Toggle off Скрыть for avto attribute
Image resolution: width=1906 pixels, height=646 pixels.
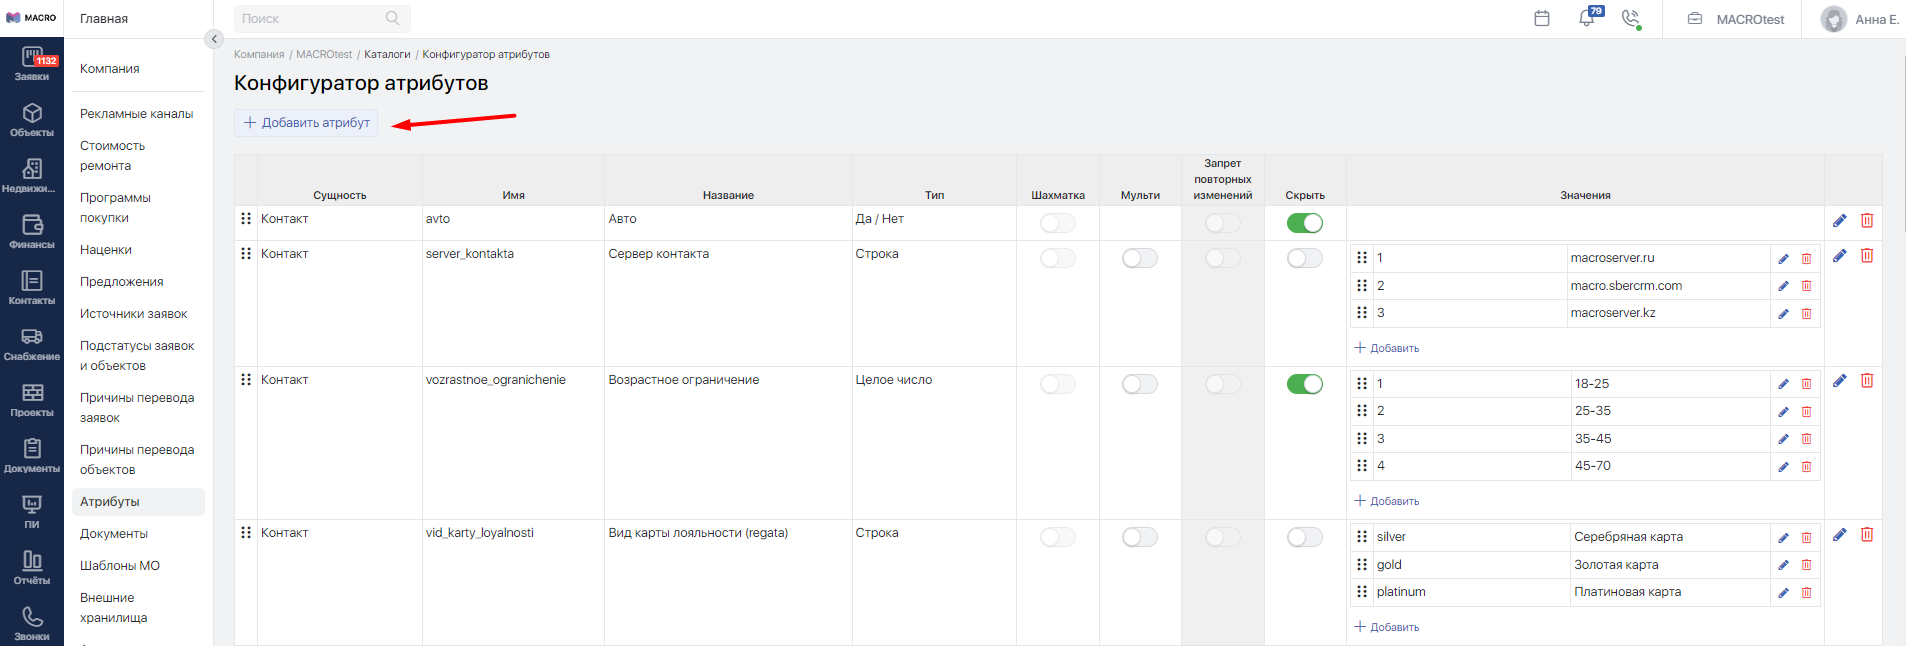click(1304, 223)
